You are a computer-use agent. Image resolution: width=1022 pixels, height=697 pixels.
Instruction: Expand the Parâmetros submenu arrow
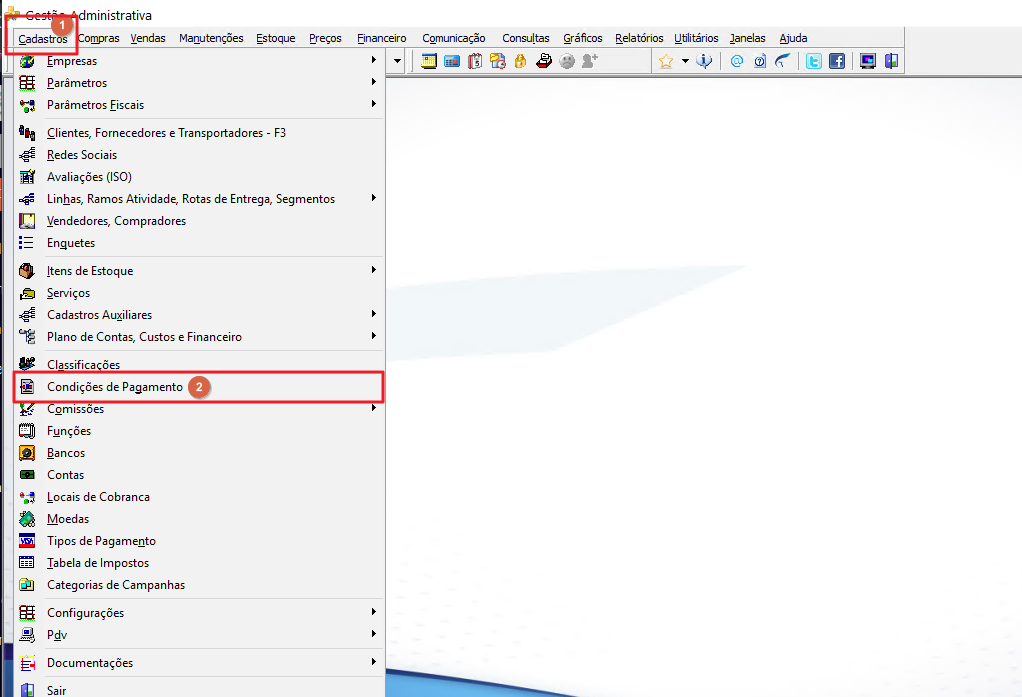[x=373, y=82]
